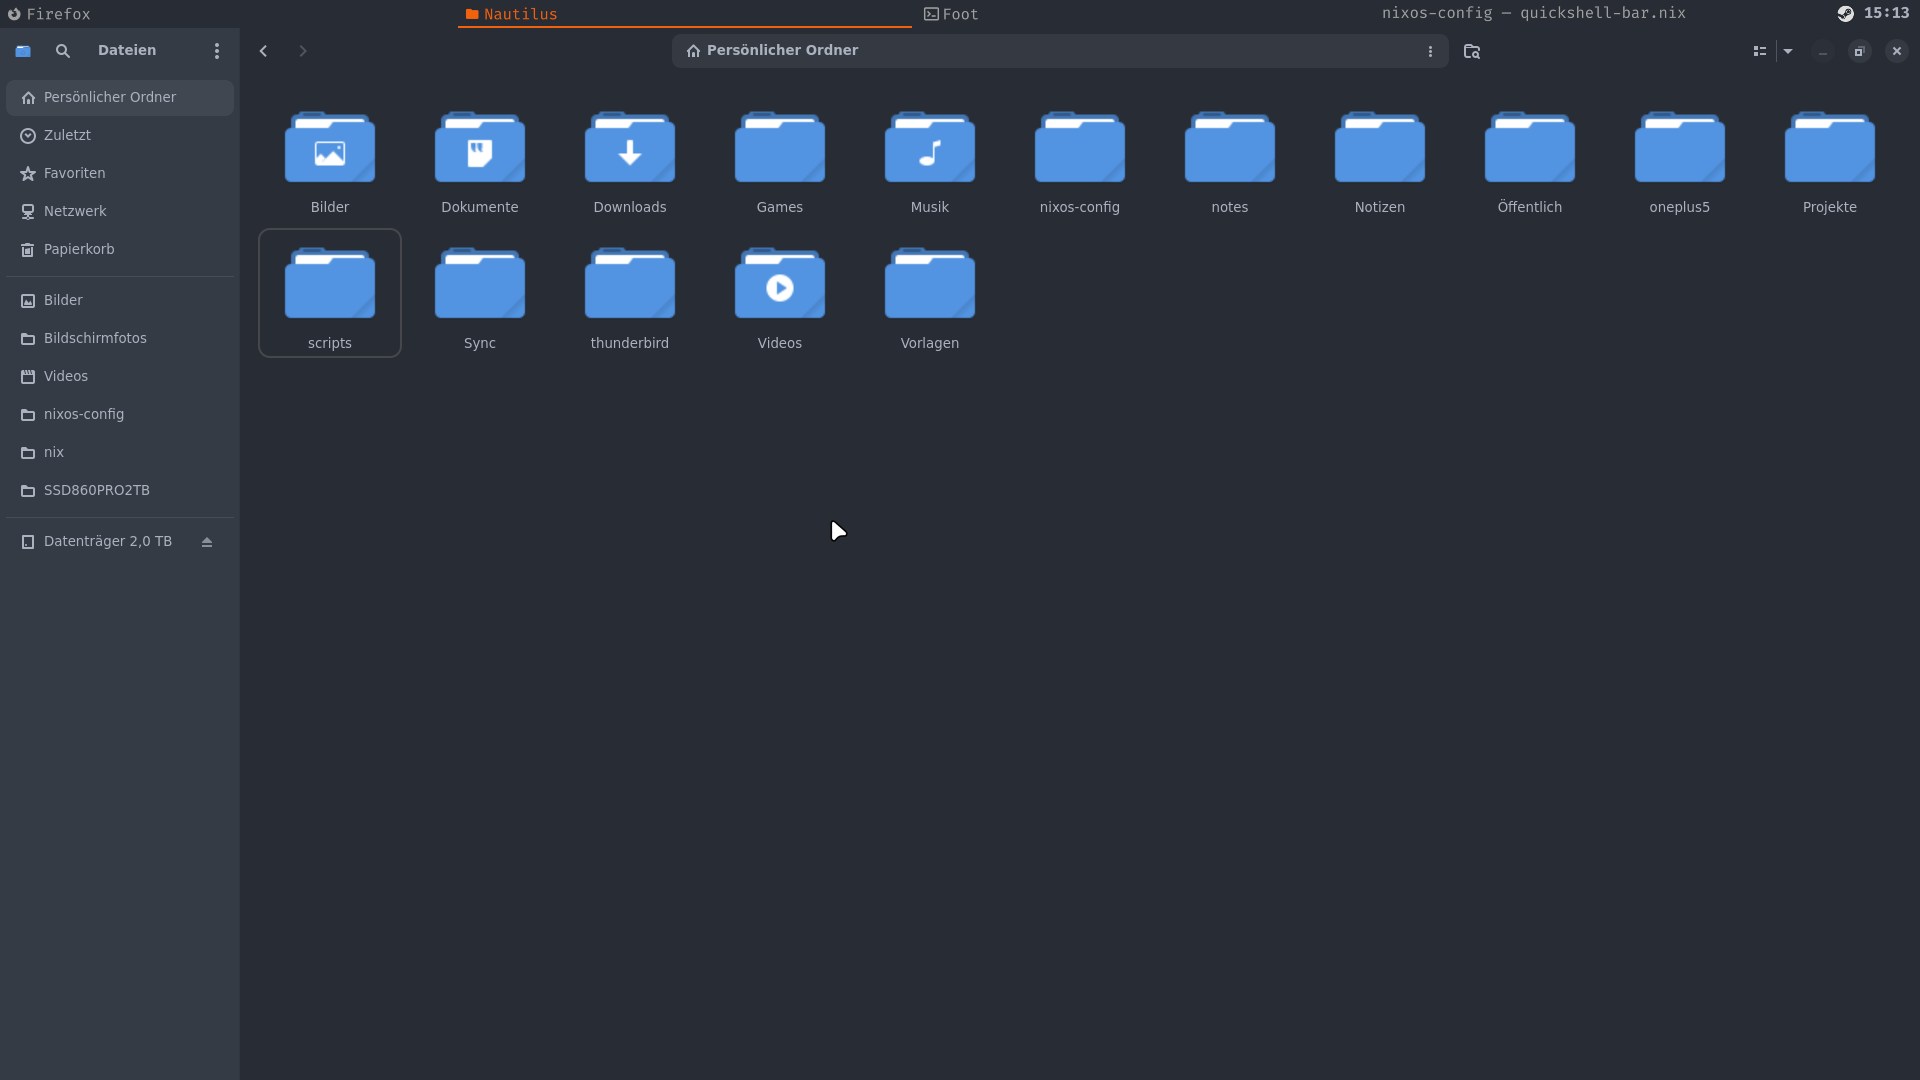1920x1080 pixels.
Task: Open Netzwerk in sidebar
Action: (x=120, y=212)
